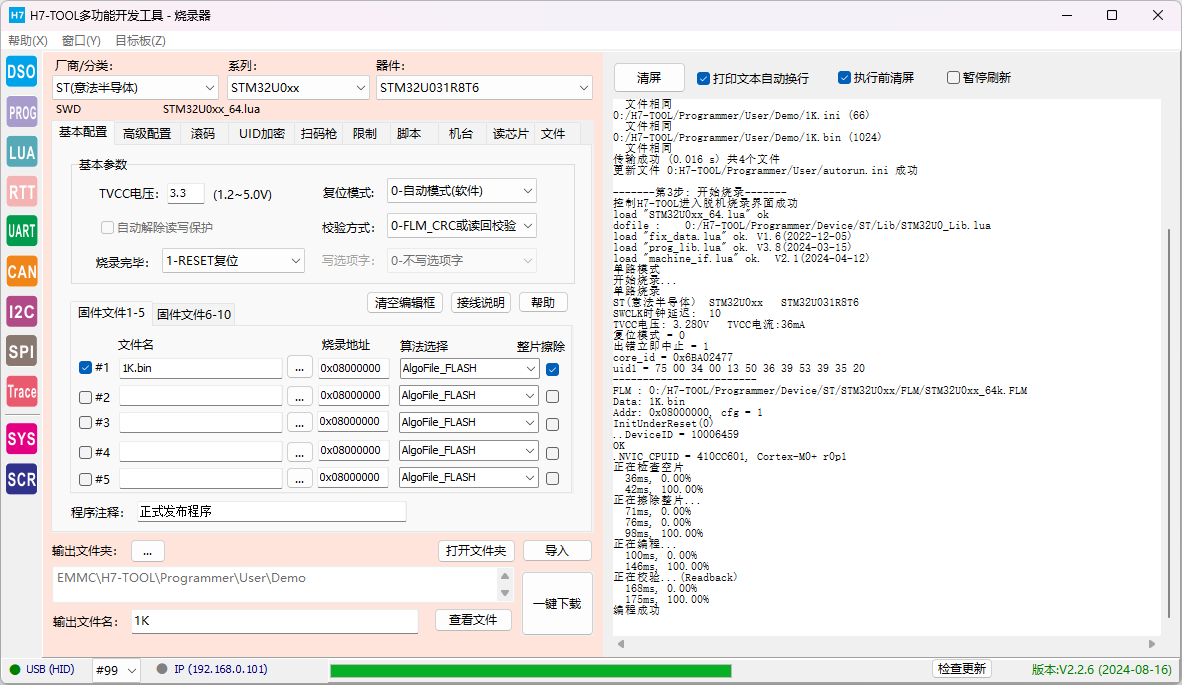The width and height of the screenshot is (1182, 685).
Task: Open the 烧录完毕 1-RESET复位 dropdown
Action: pos(233,261)
